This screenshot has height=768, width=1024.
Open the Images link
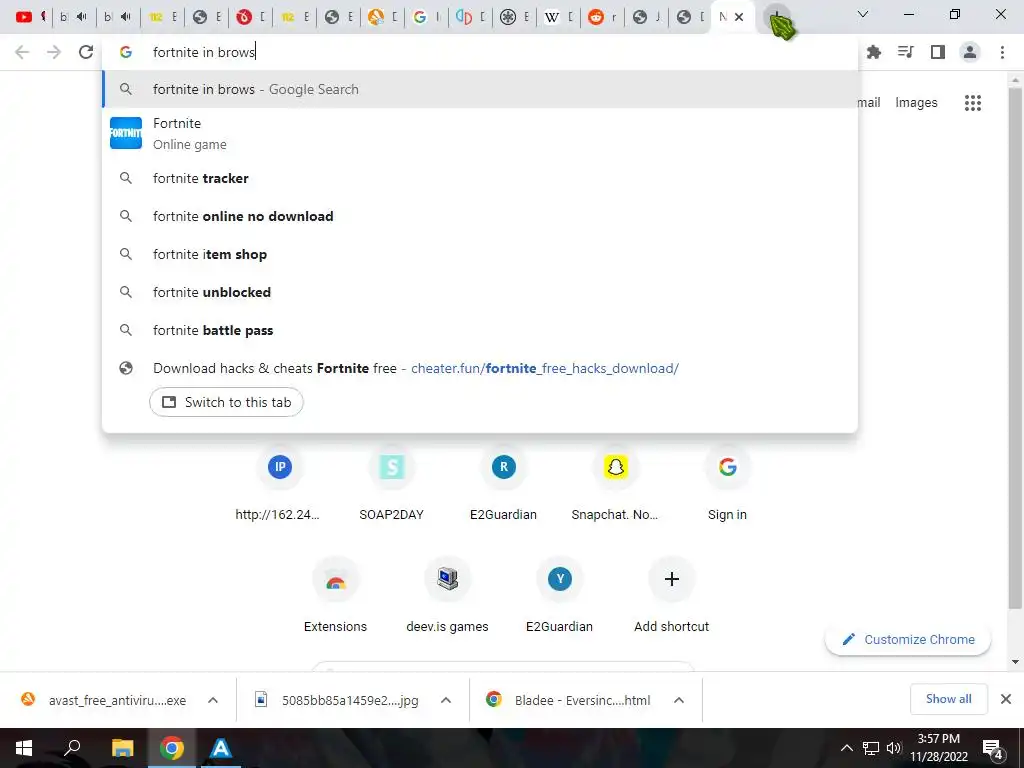916,103
